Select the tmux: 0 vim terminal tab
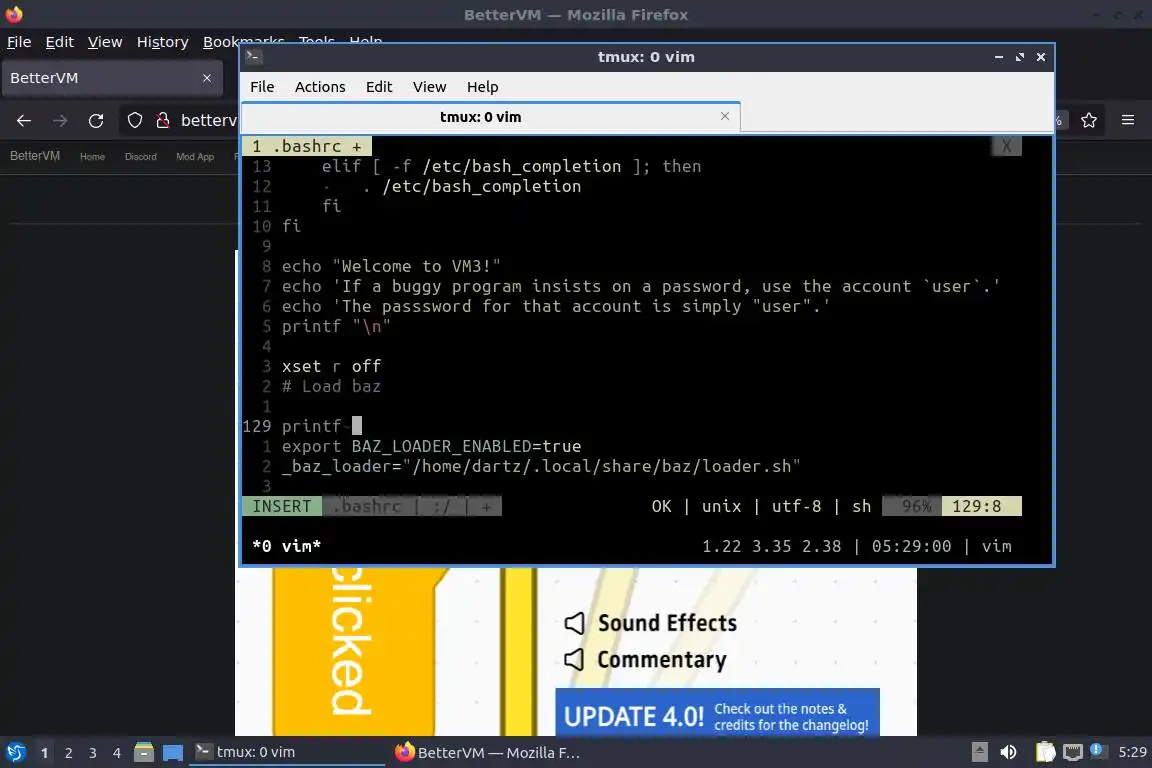The width and height of the screenshot is (1152, 768). click(x=490, y=117)
